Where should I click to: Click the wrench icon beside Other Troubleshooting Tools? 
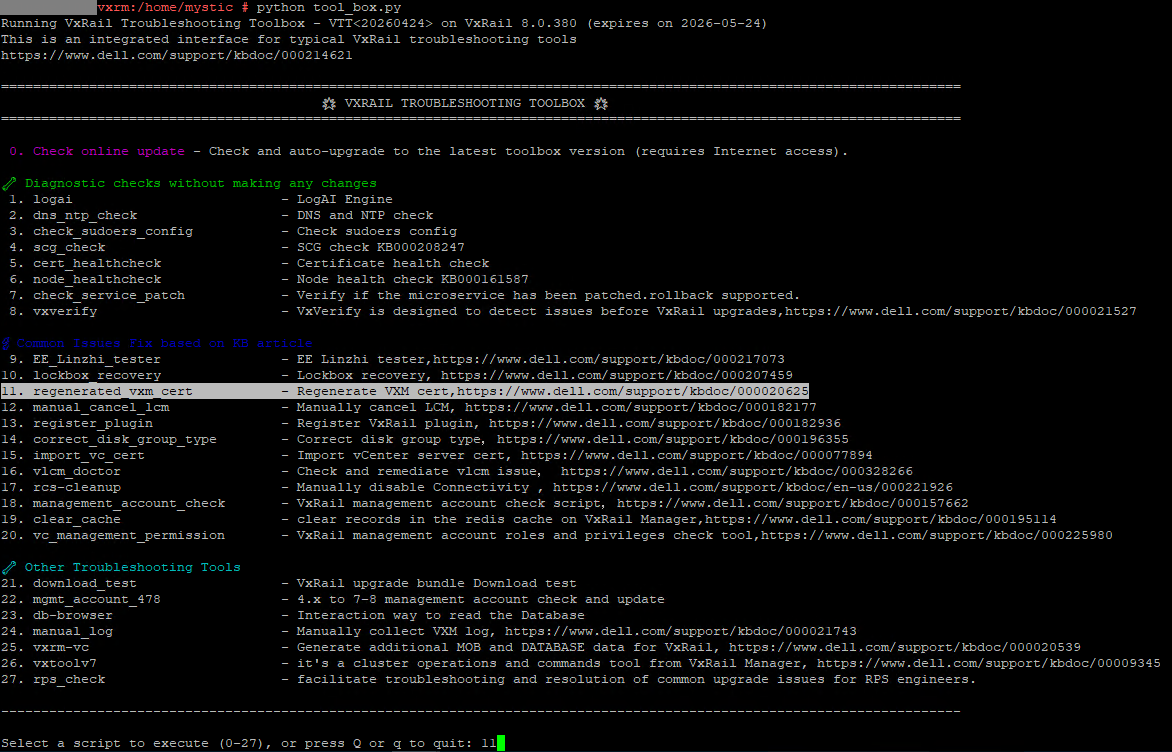point(9,567)
